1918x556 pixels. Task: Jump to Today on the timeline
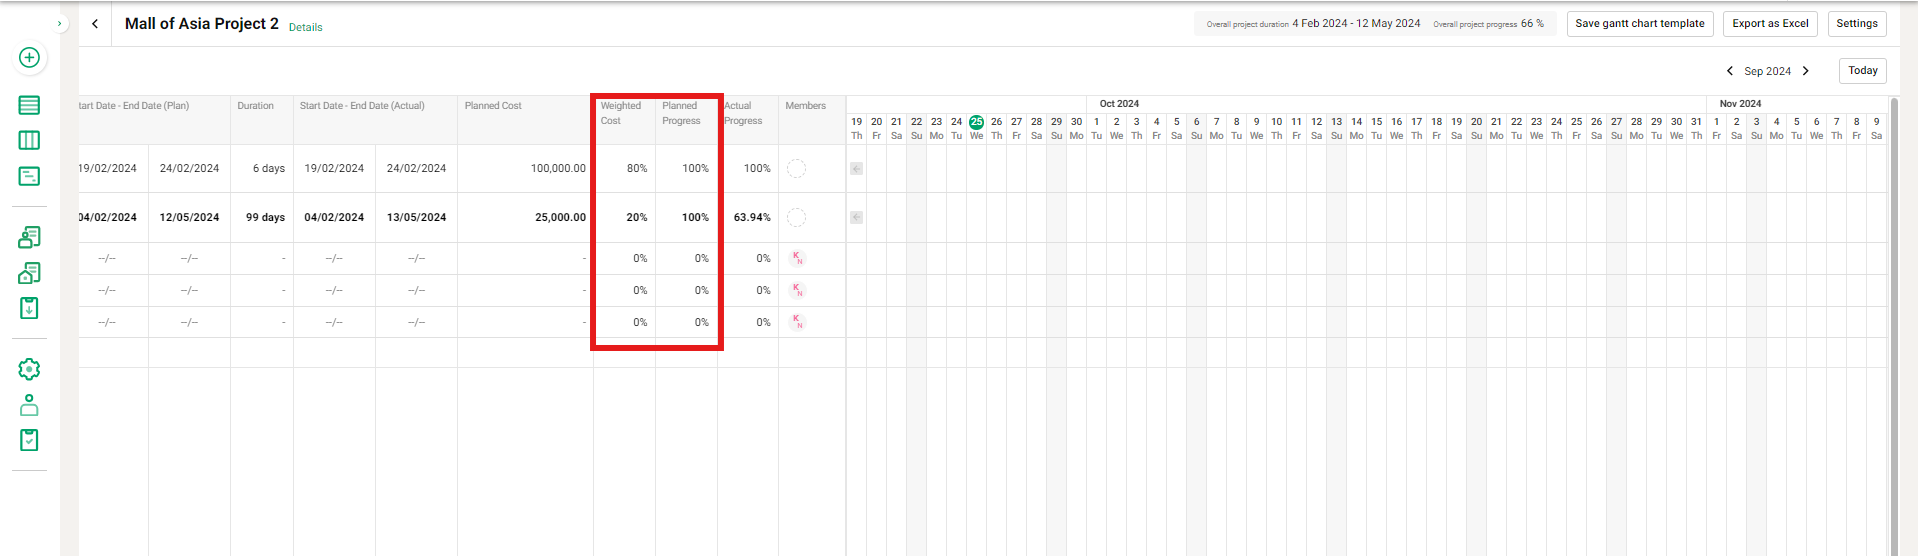1862,71
